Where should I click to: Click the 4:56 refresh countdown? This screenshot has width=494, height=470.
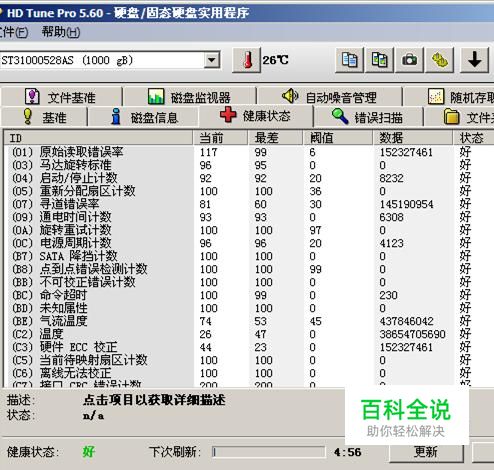pyautogui.click(x=348, y=452)
